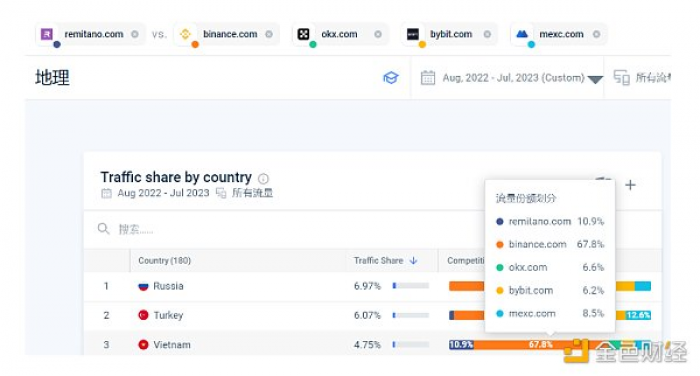Viewport: 700px width, 376px height.
Task: Select the mexc.com site chip
Action: pos(559,34)
